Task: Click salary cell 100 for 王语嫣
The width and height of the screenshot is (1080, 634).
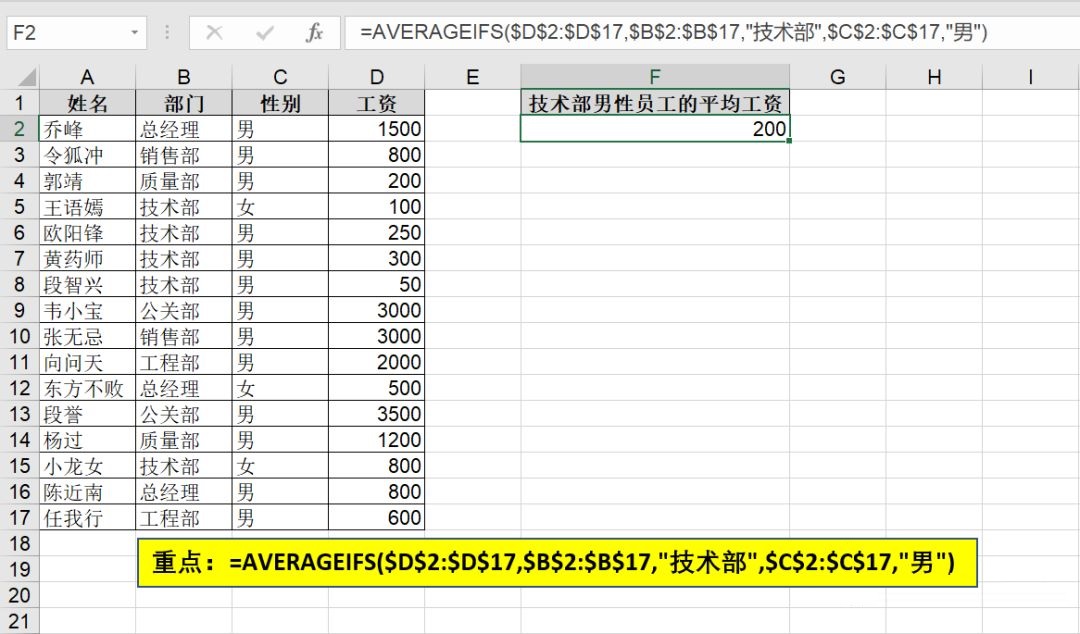Action: point(377,207)
